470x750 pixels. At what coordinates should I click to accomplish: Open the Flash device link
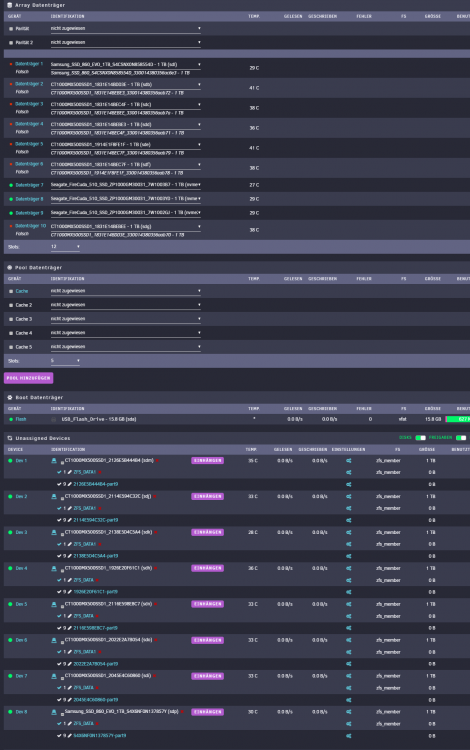[x=21, y=419]
